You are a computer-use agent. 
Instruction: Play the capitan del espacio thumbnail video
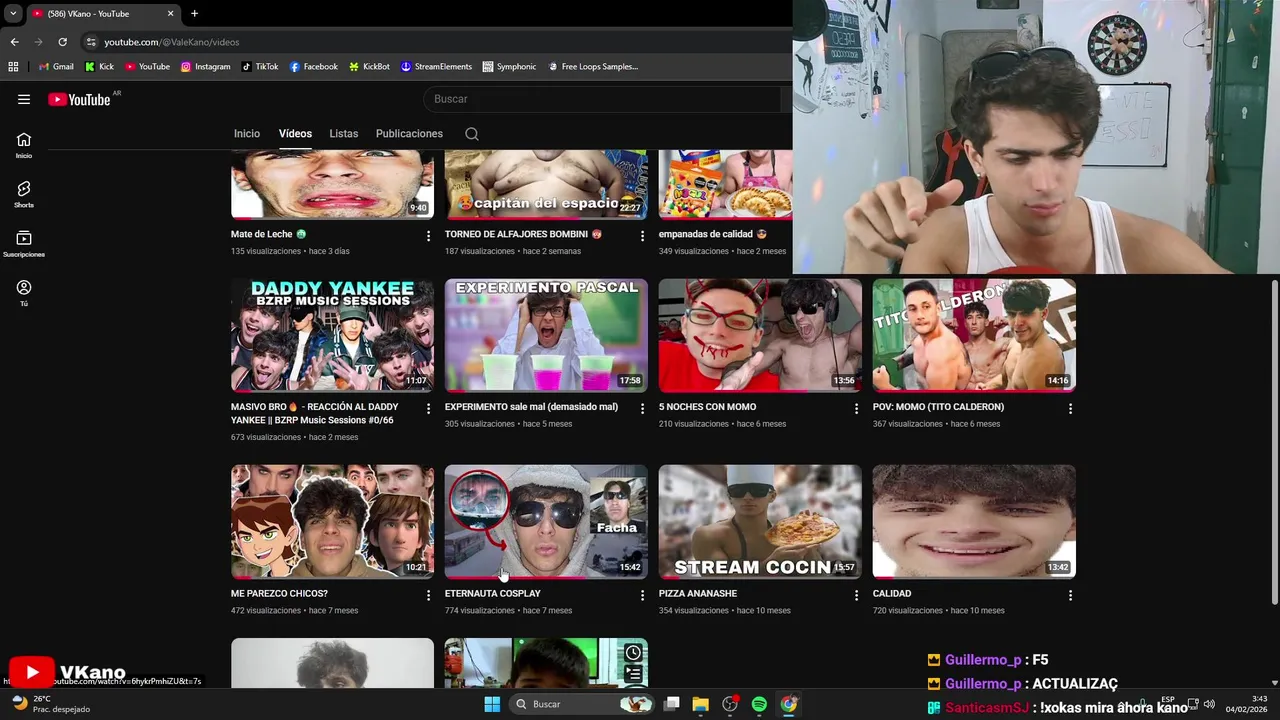click(x=546, y=184)
